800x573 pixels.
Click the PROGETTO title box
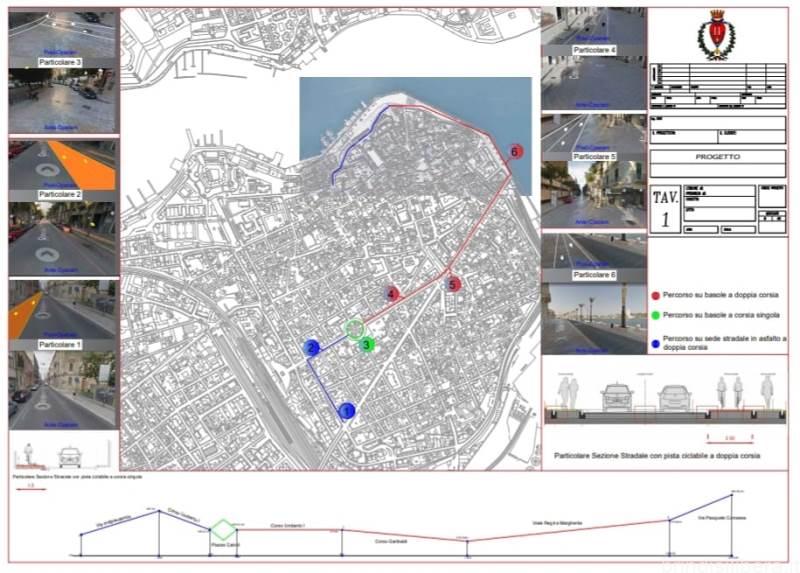pos(717,157)
